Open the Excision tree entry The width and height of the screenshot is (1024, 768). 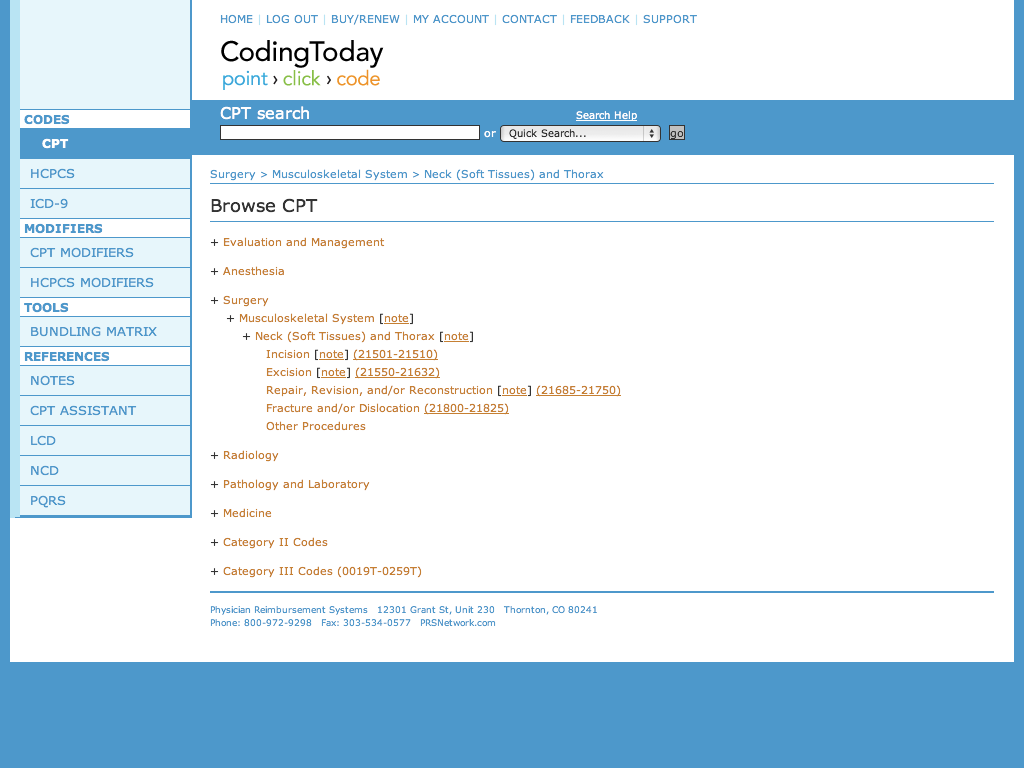click(289, 372)
